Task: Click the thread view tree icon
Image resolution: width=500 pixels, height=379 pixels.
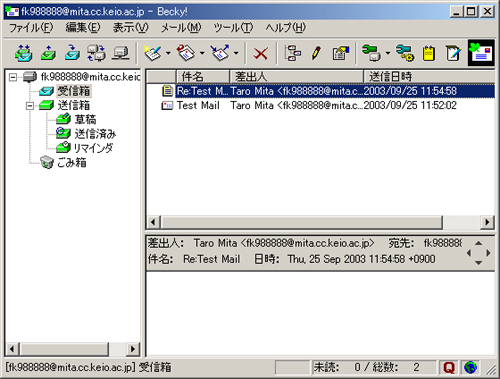Action: pyautogui.click(x=293, y=53)
